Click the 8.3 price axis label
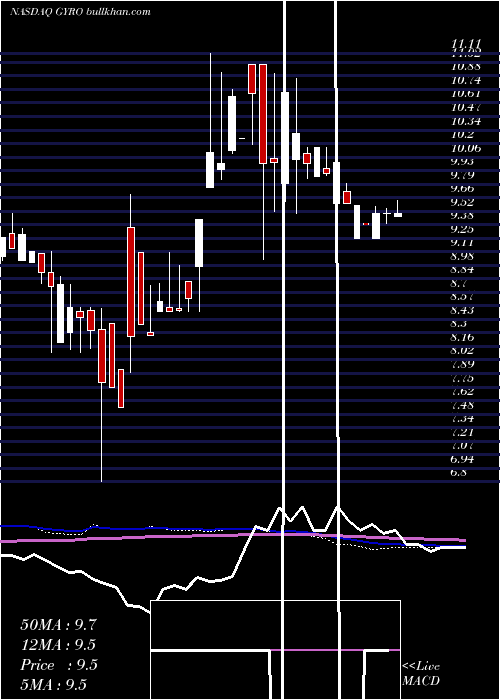Screen dimensions: 500x700 point(459,324)
